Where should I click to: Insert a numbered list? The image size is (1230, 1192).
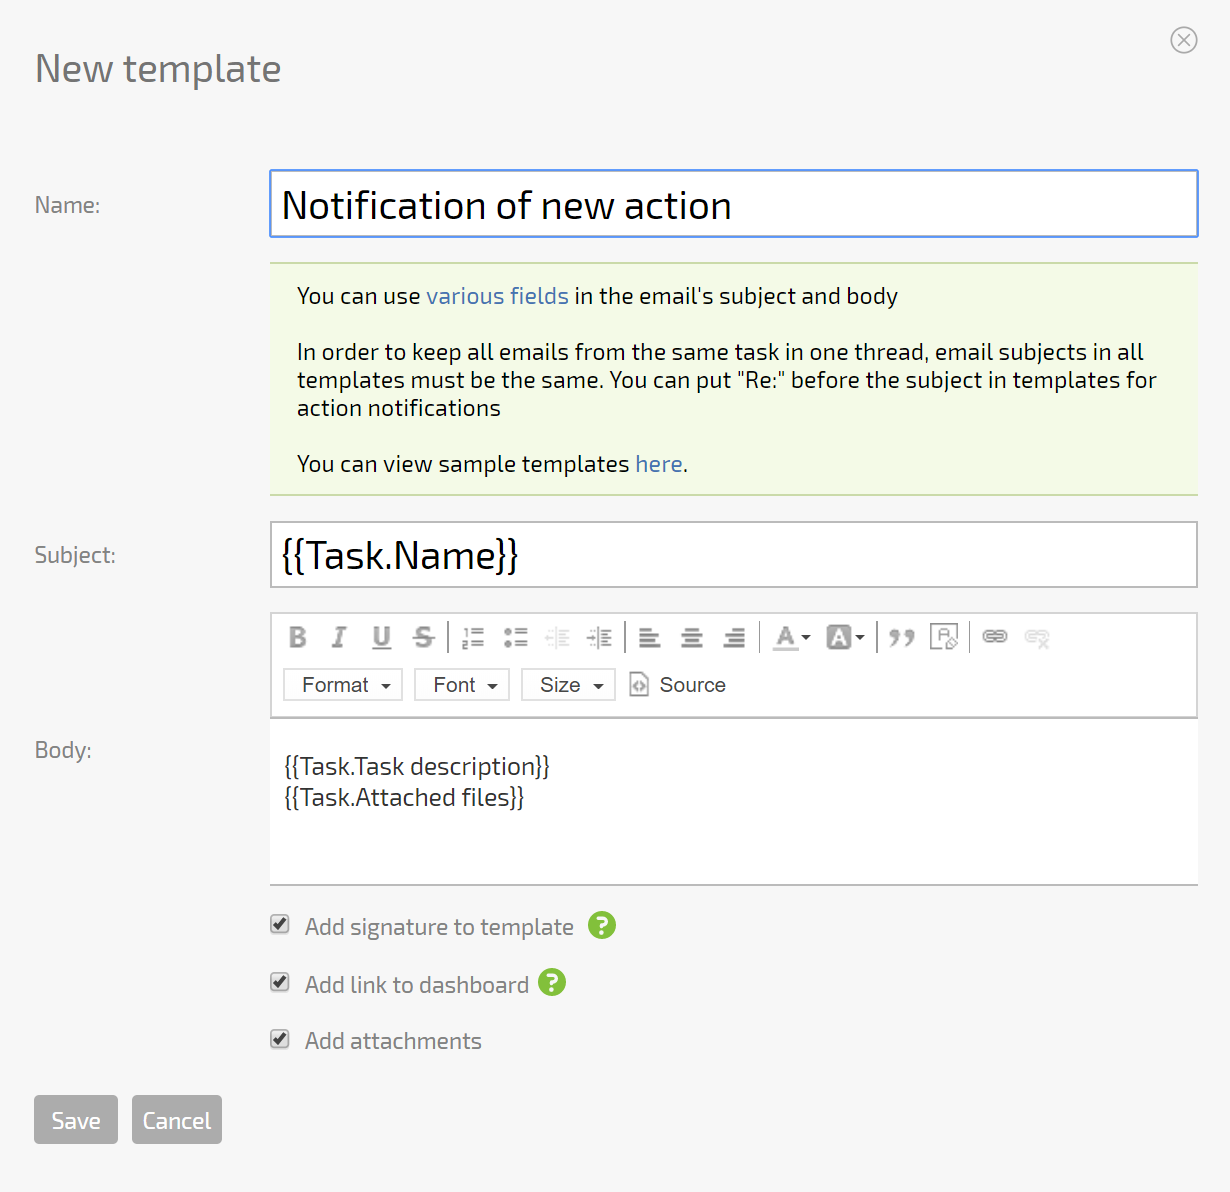(473, 637)
